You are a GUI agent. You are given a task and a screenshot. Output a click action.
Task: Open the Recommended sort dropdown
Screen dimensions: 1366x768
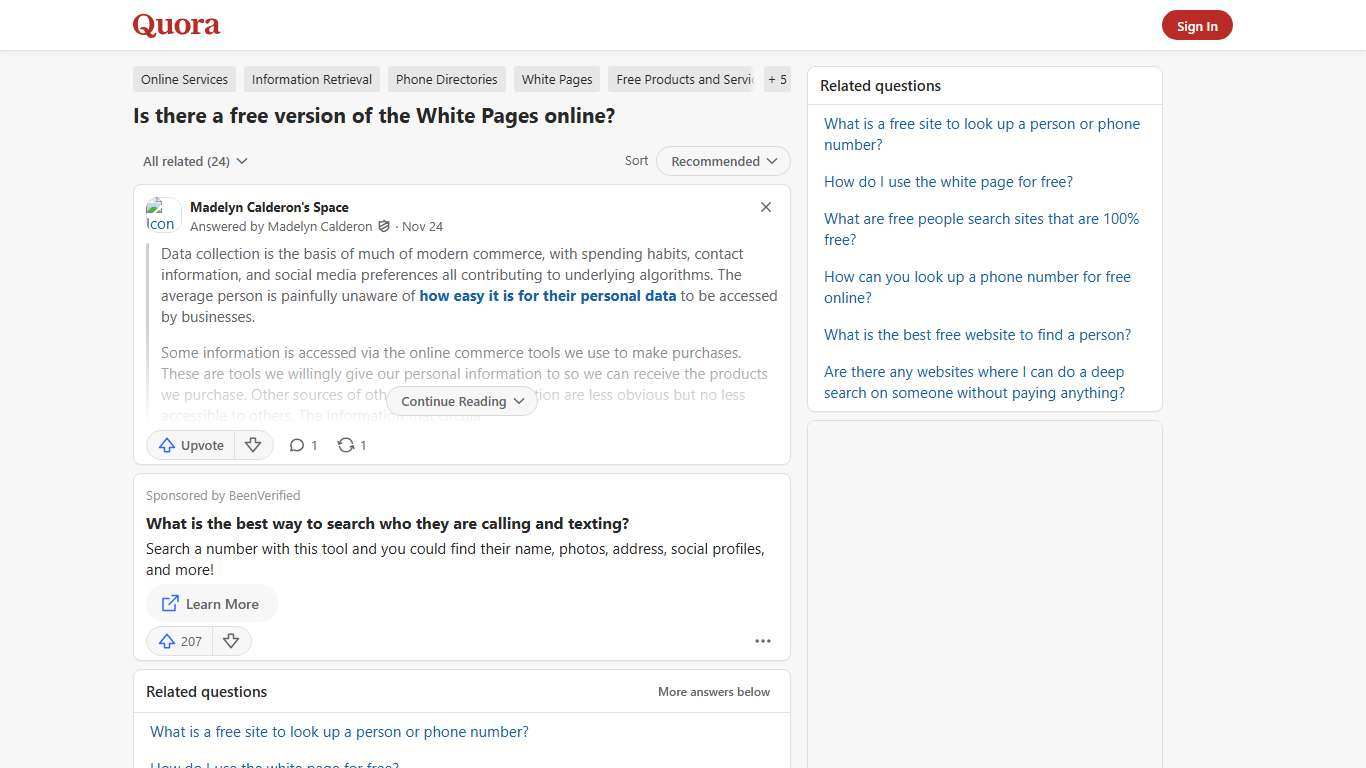click(722, 161)
